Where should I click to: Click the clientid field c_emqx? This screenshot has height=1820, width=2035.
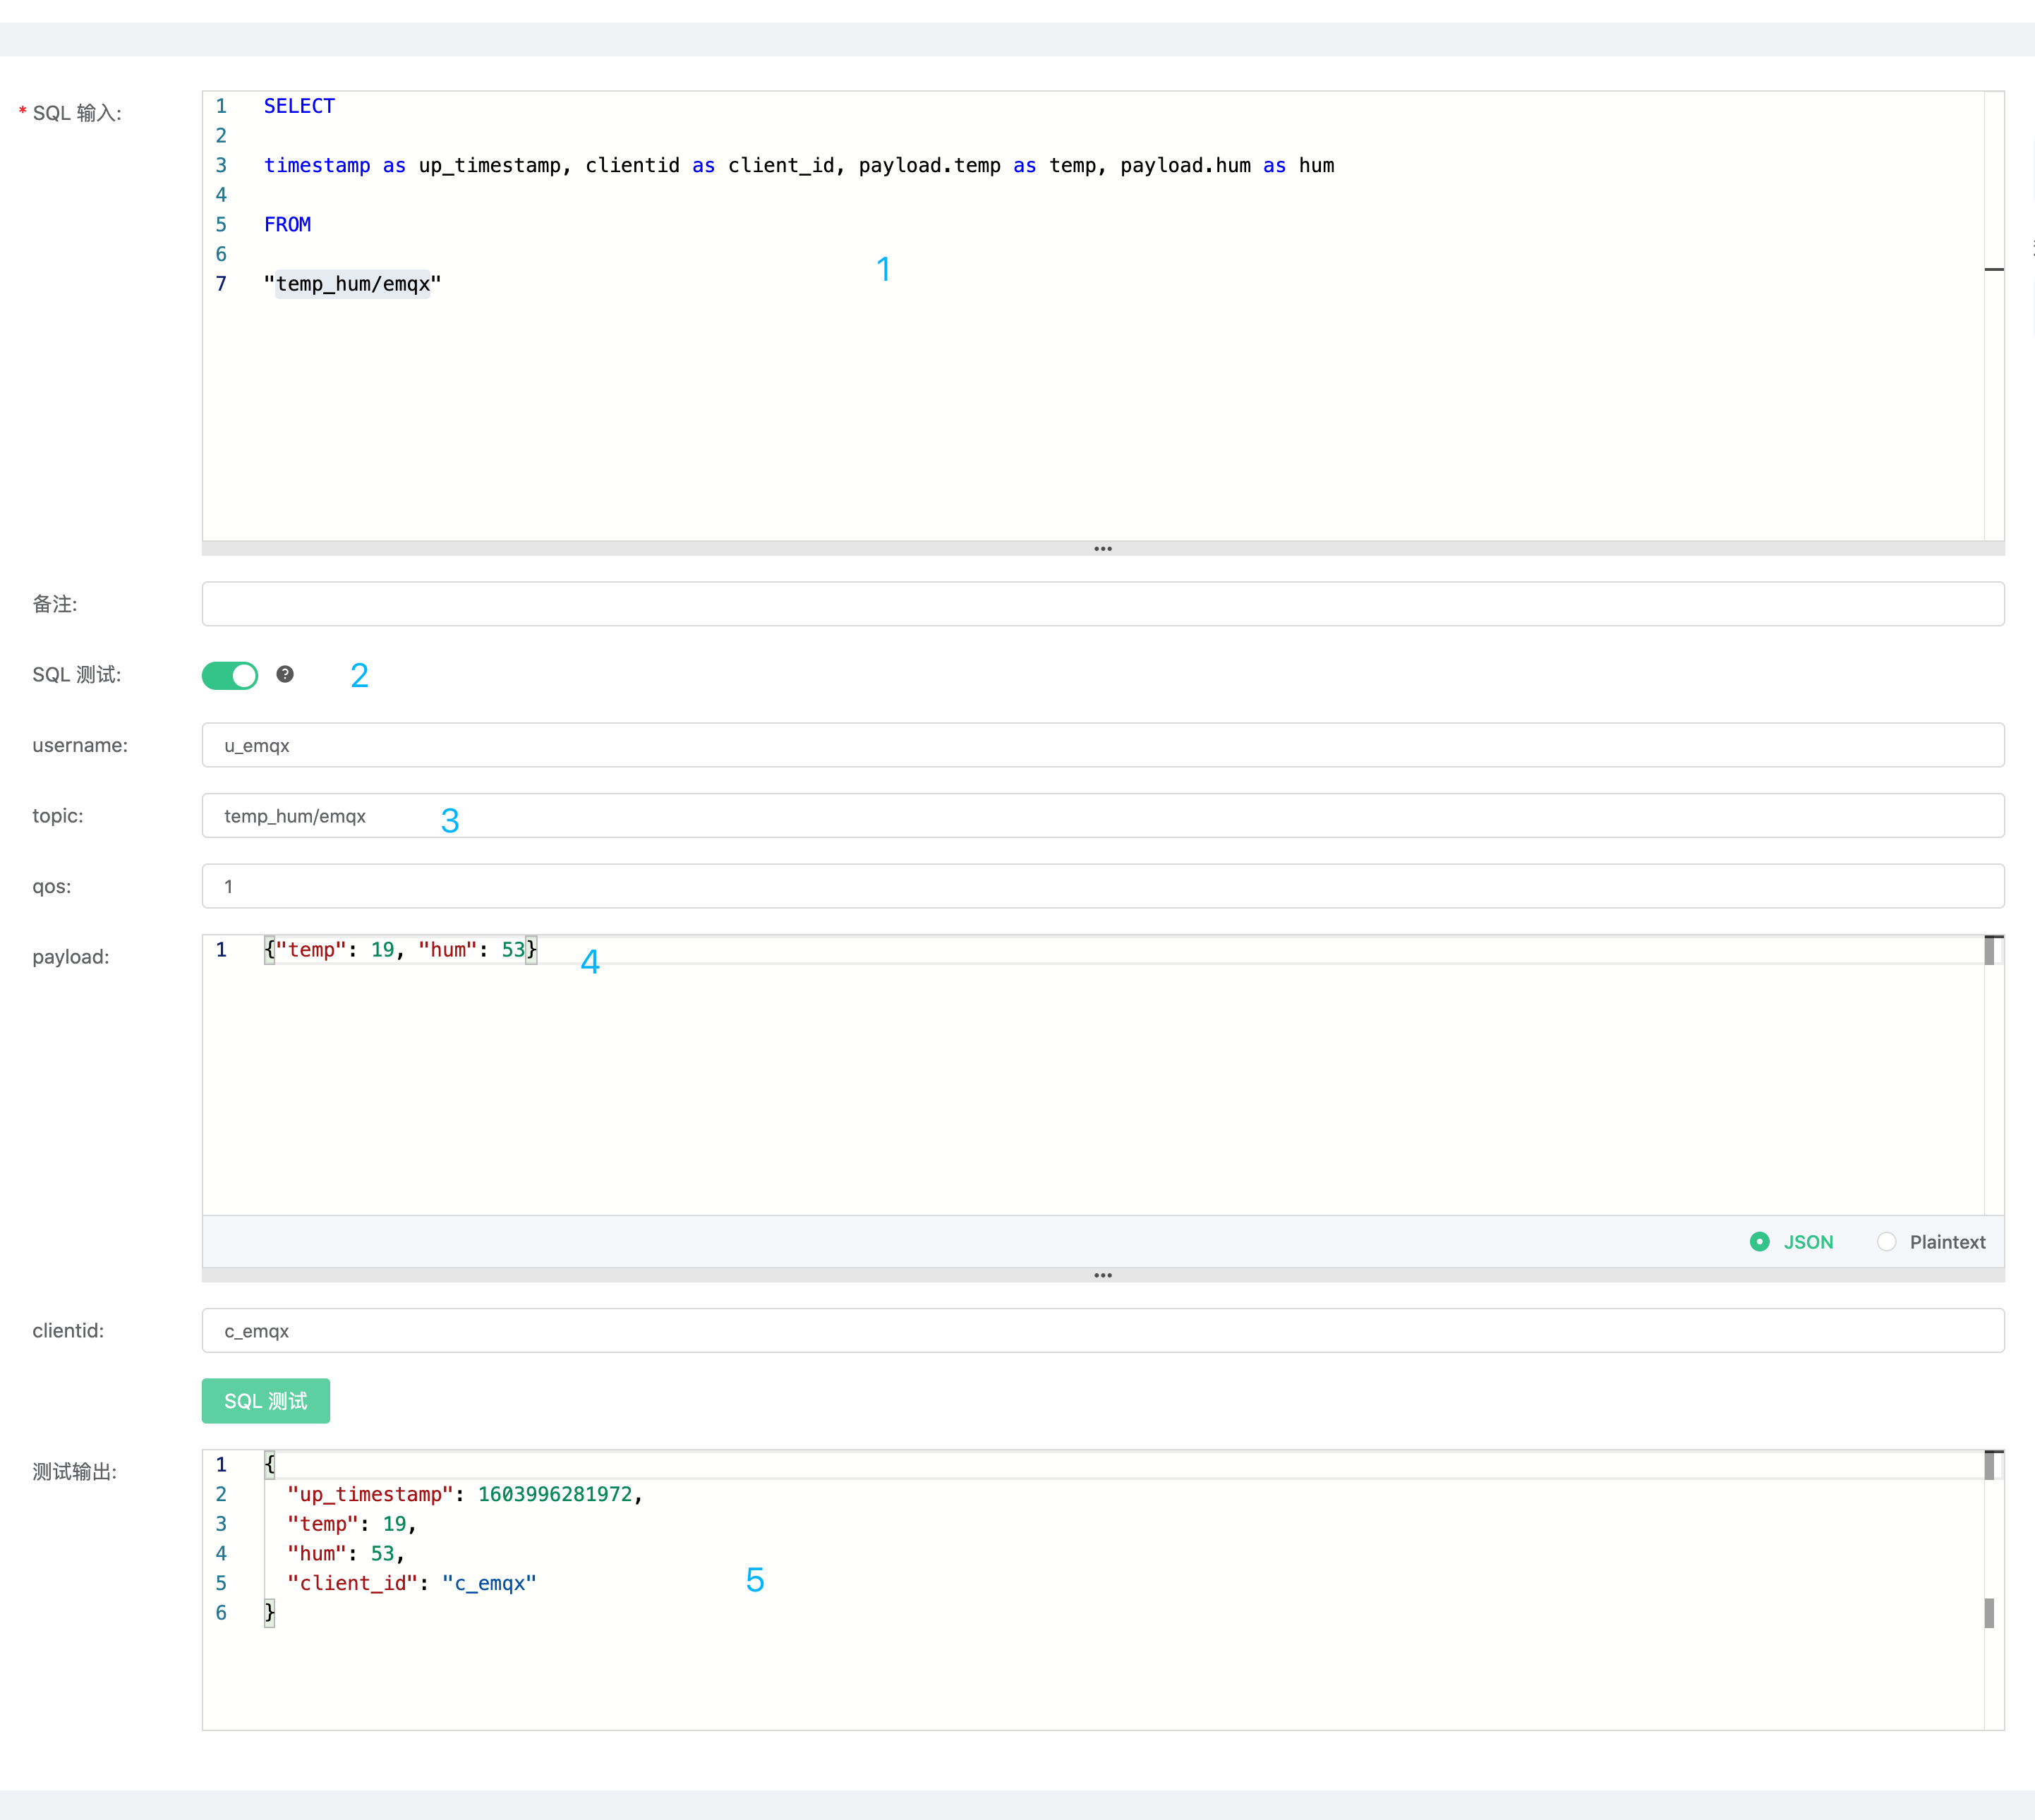tap(1102, 1330)
